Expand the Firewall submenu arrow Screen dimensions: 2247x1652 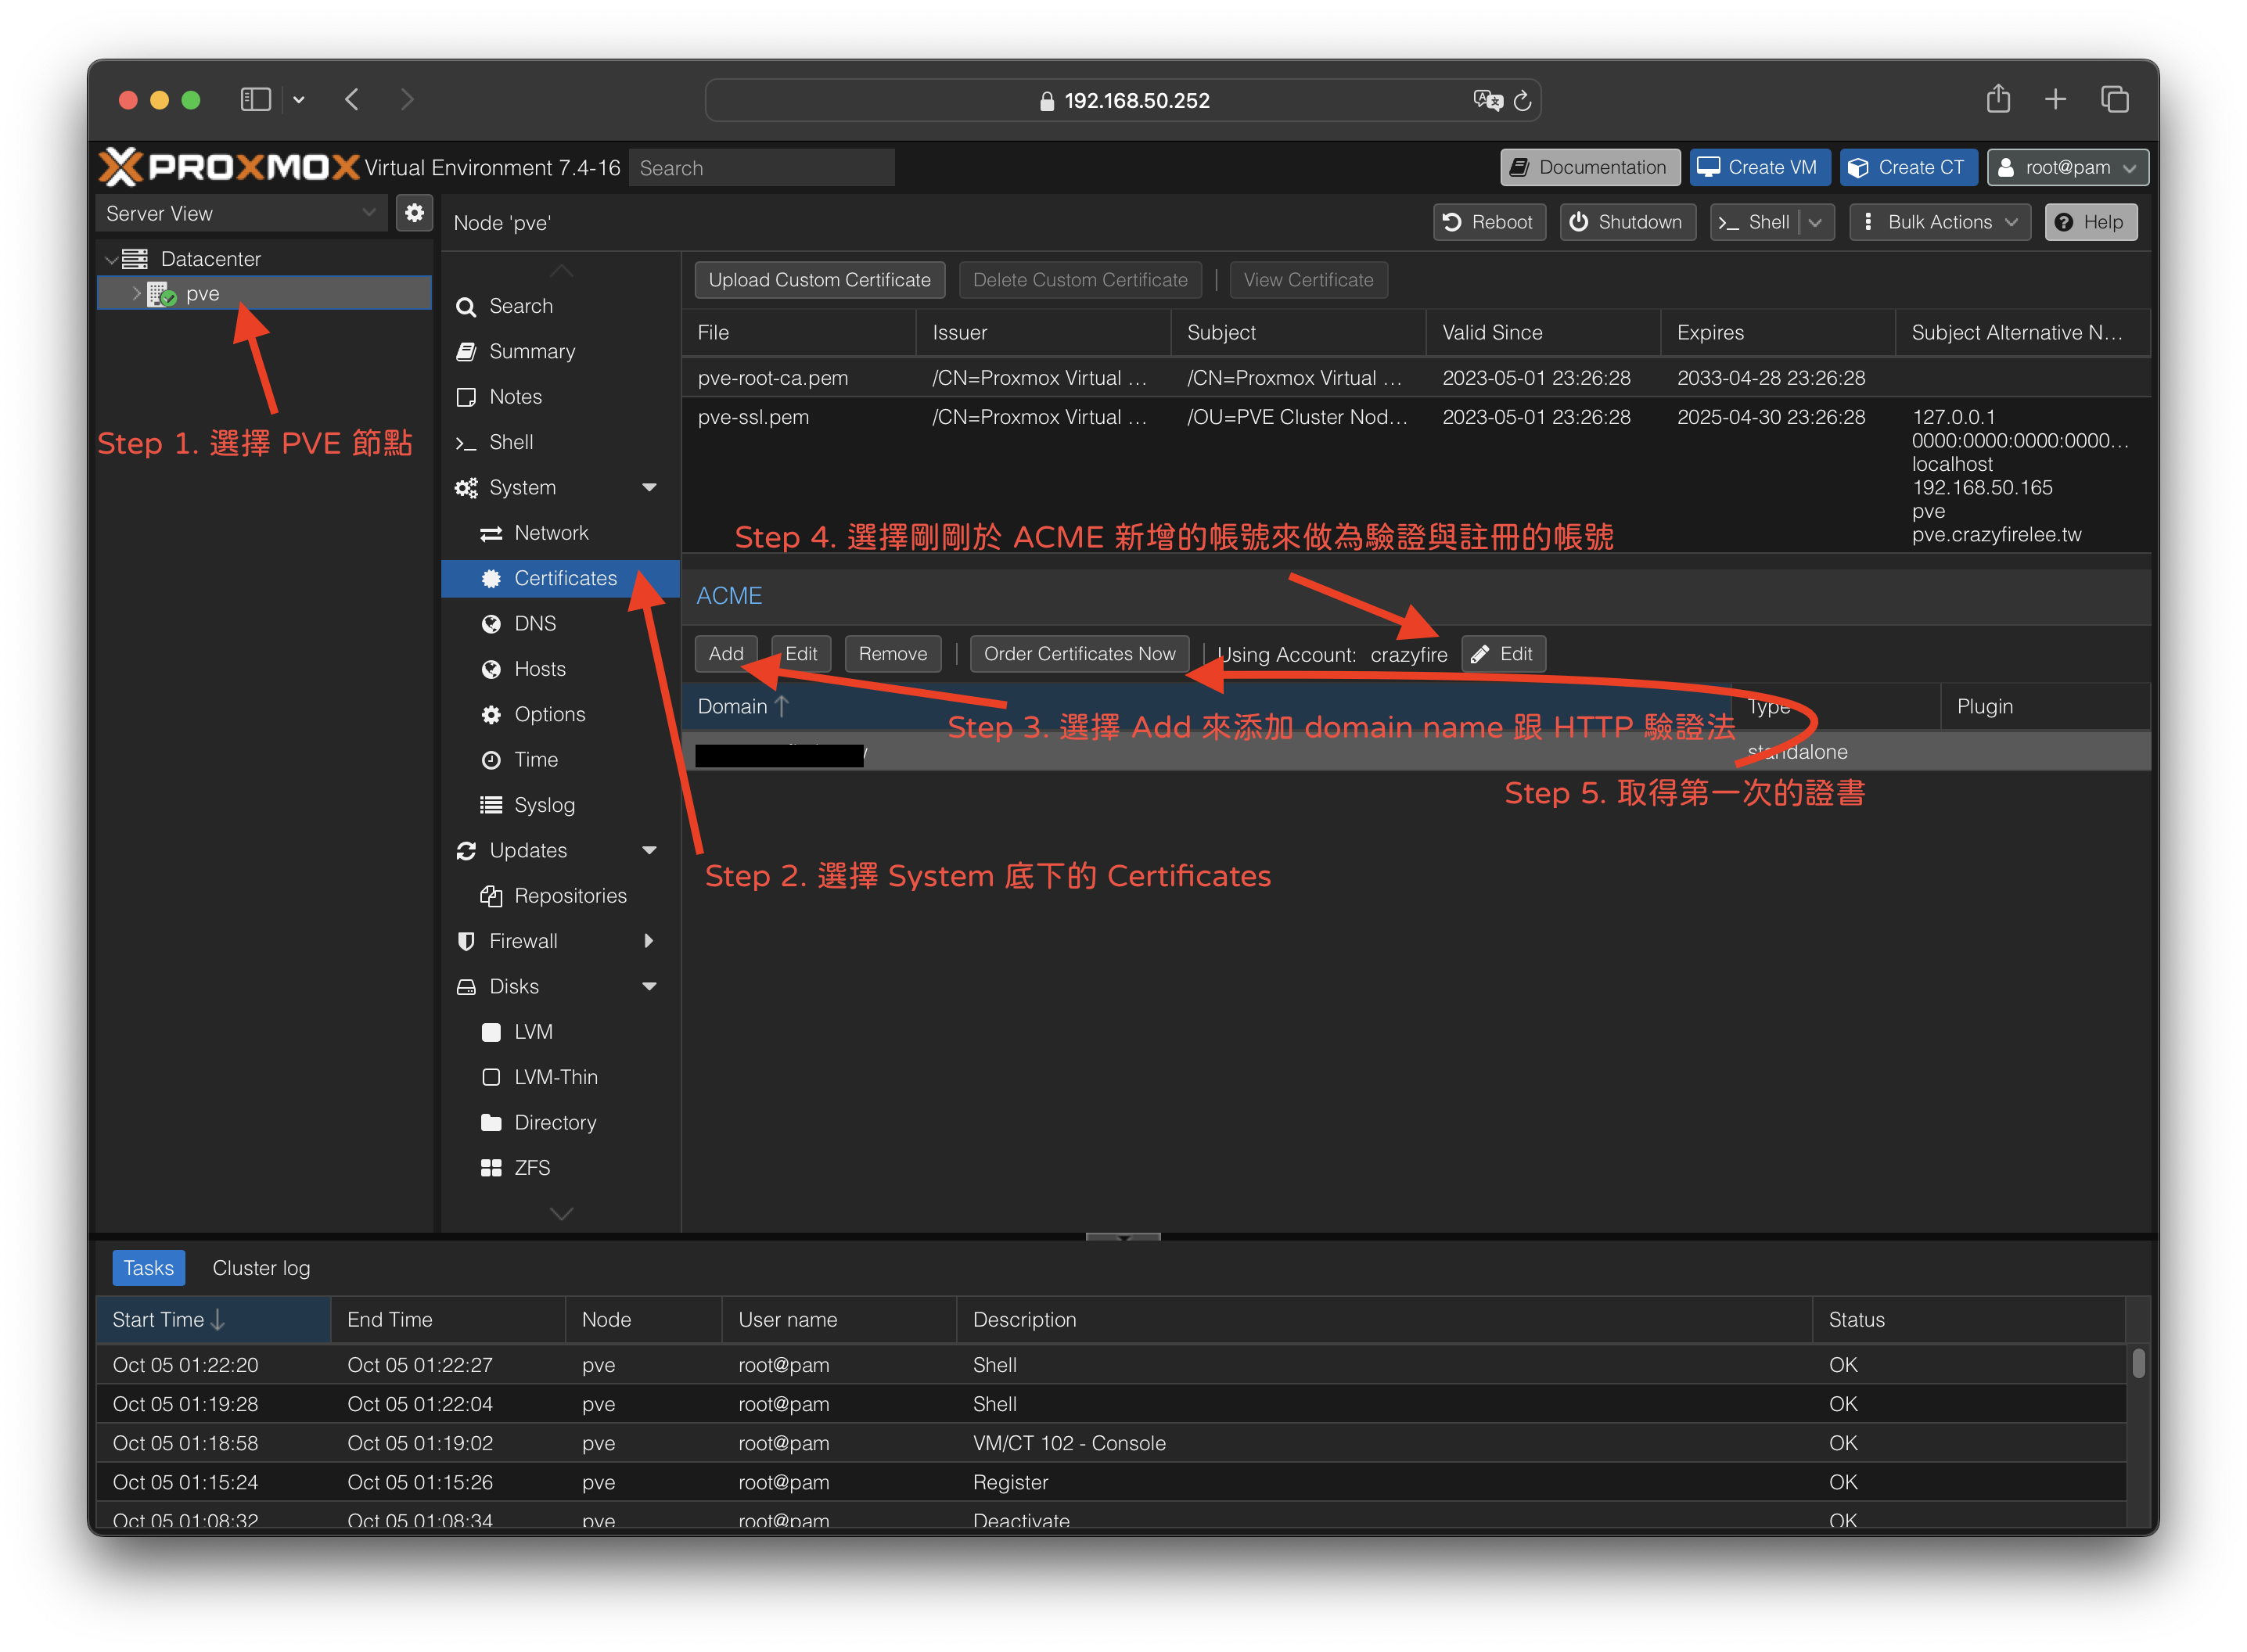[649, 941]
